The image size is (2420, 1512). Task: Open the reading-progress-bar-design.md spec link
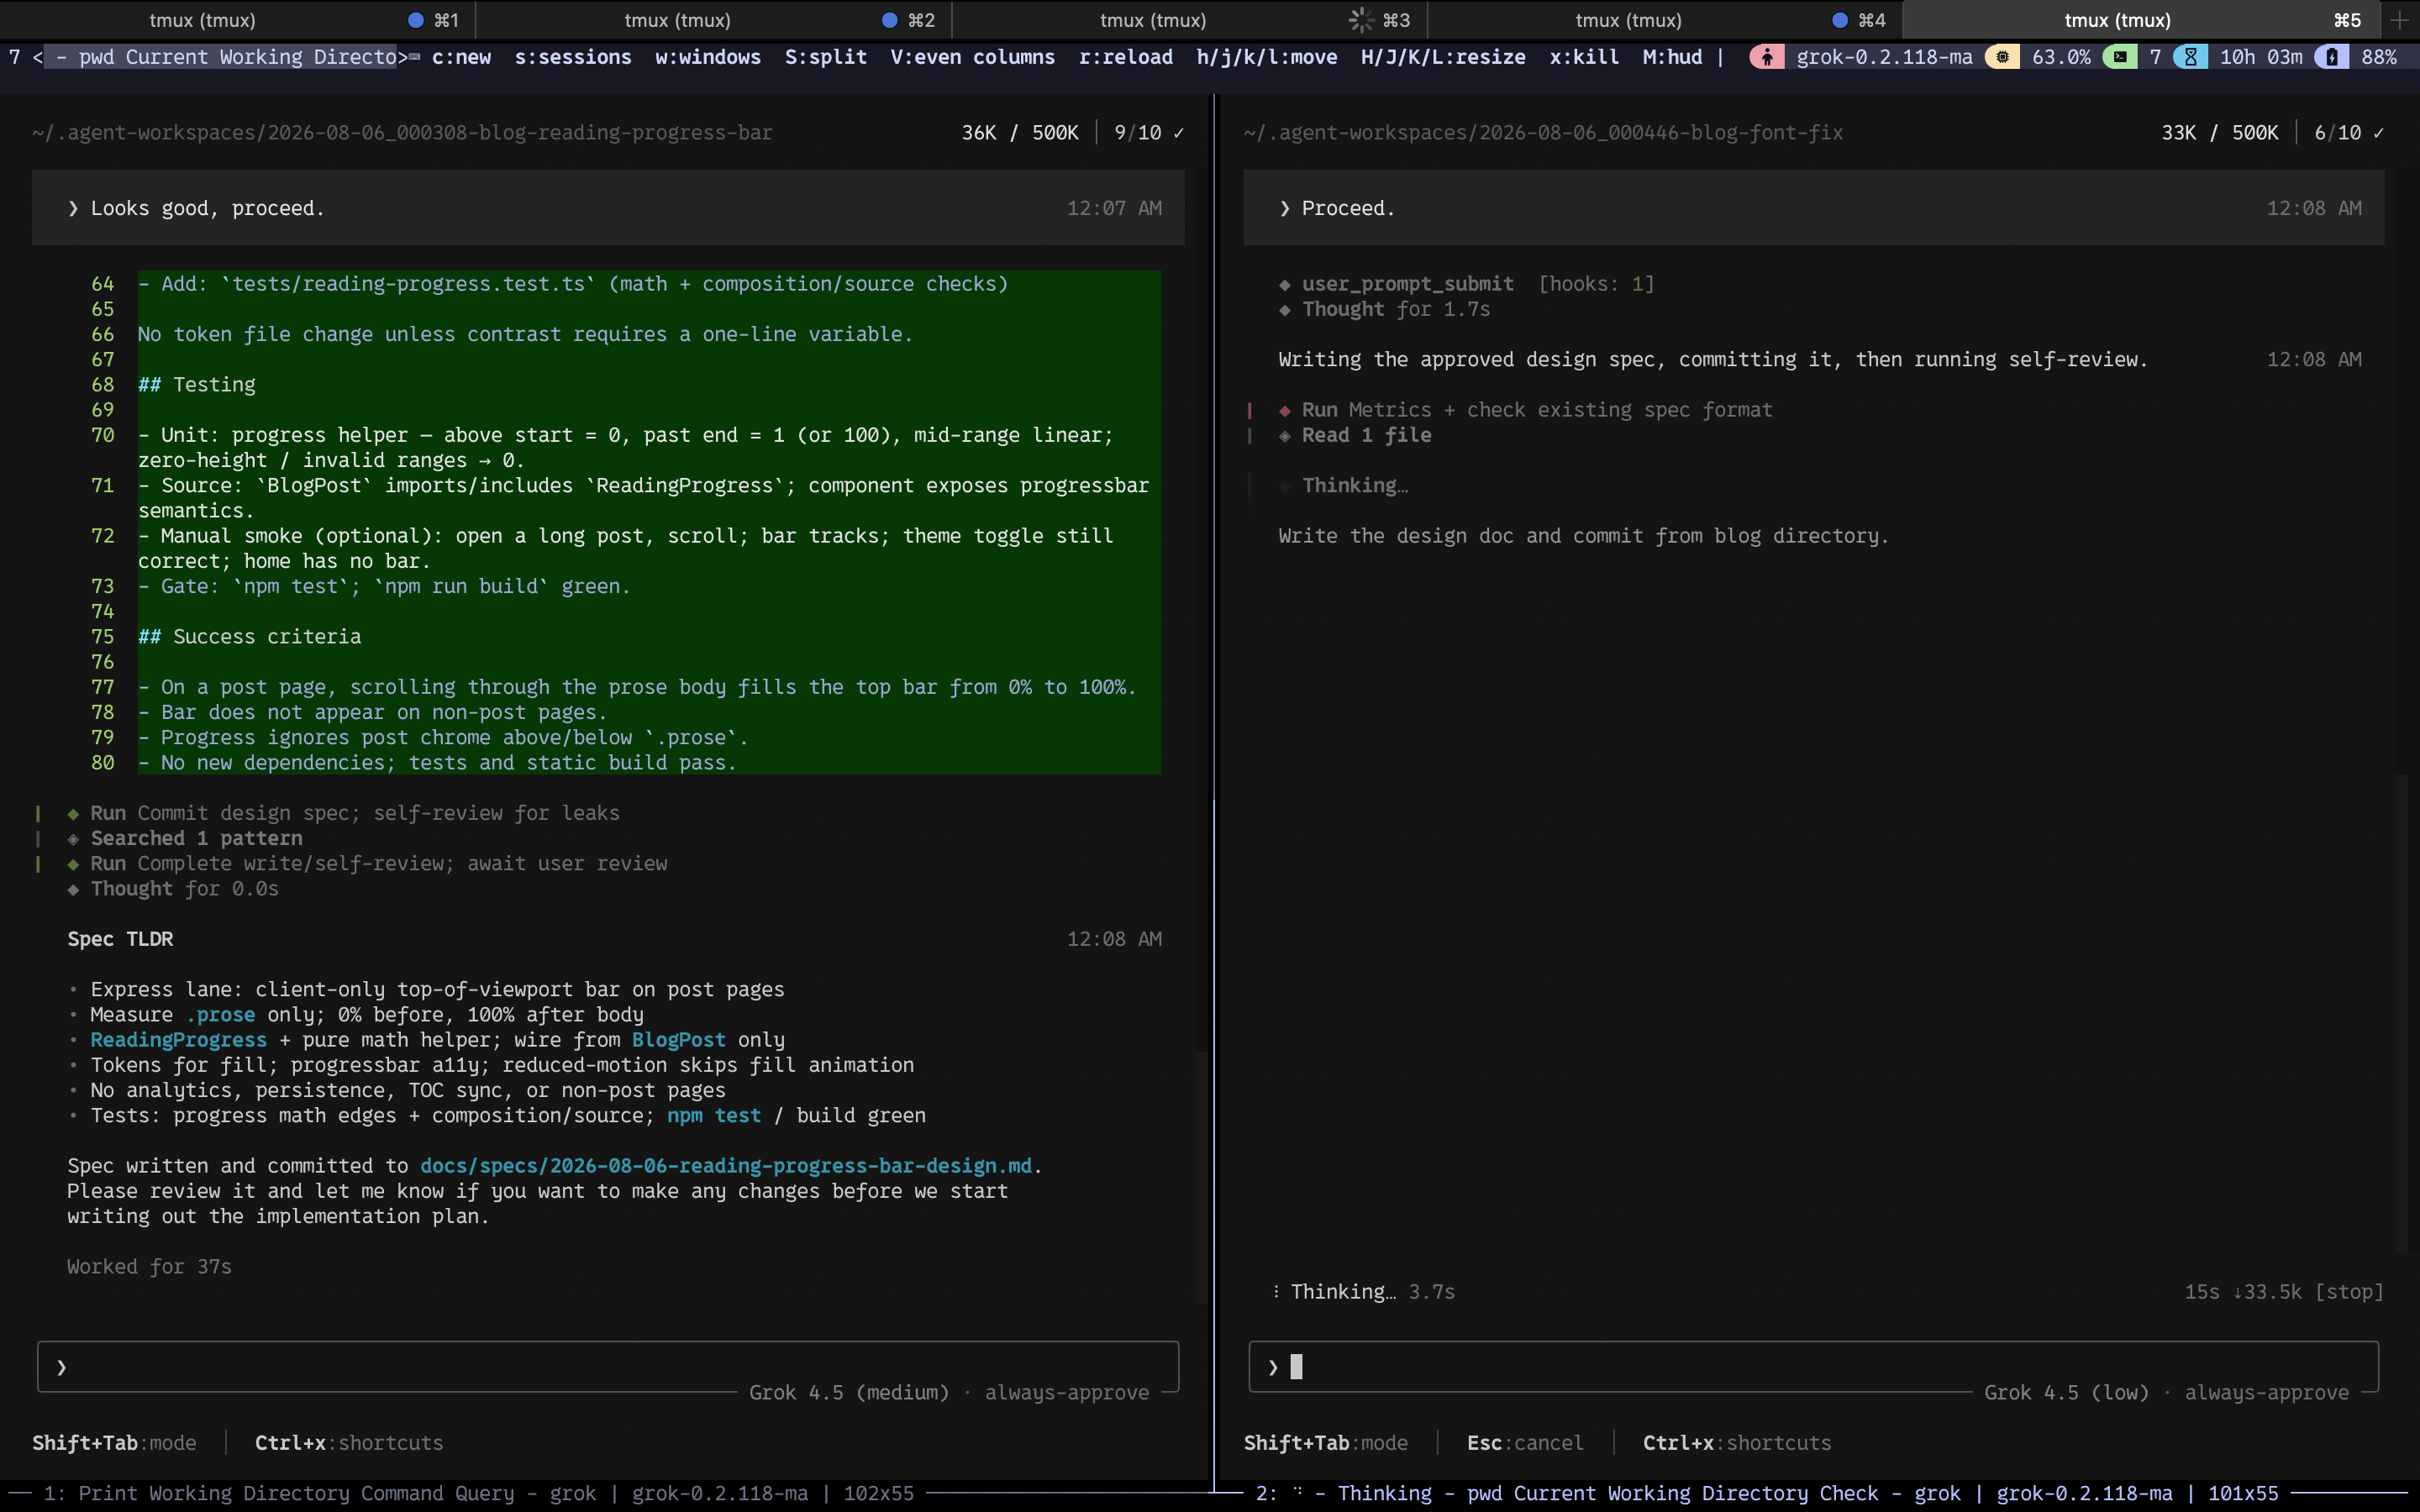coord(726,1166)
